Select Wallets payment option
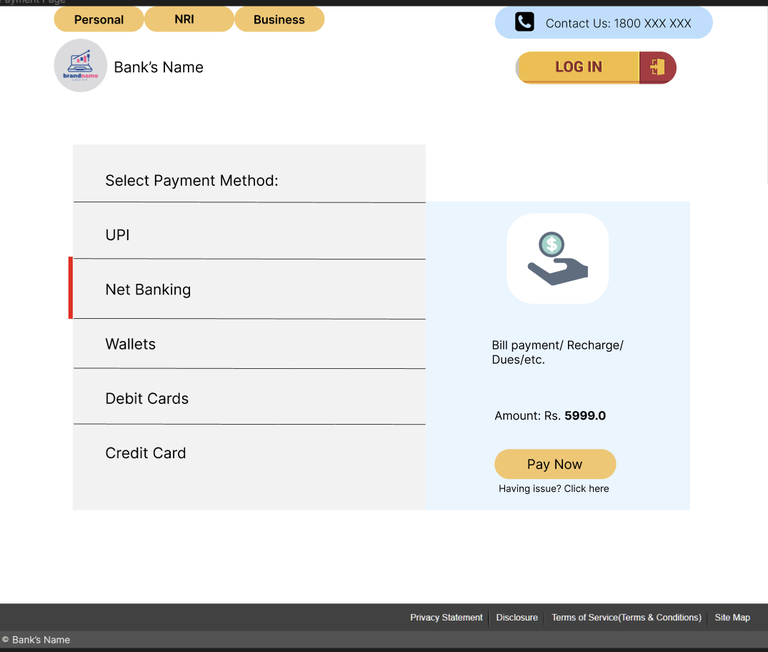 [x=249, y=344]
